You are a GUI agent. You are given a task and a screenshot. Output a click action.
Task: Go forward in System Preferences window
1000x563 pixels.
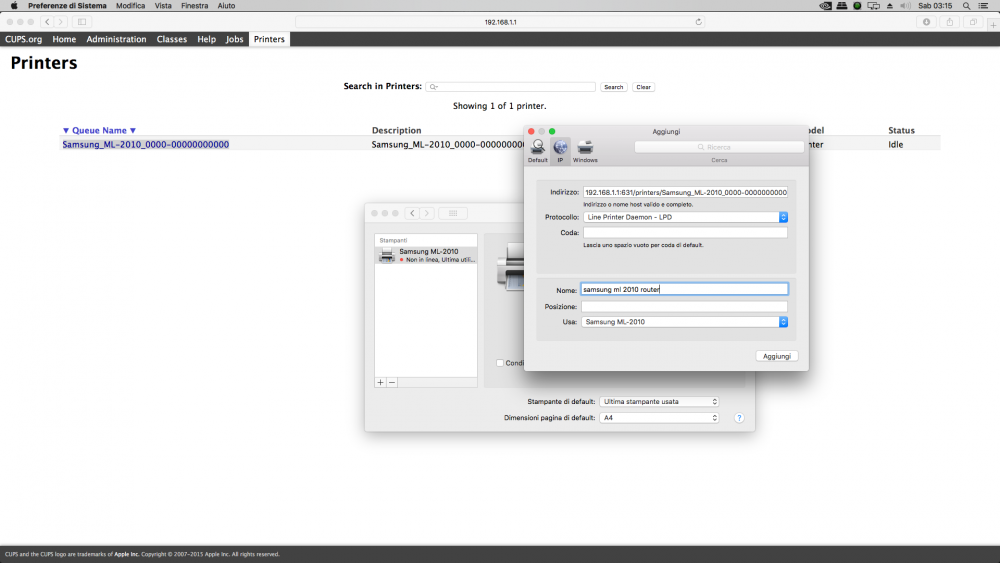pyautogui.click(x=427, y=213)
